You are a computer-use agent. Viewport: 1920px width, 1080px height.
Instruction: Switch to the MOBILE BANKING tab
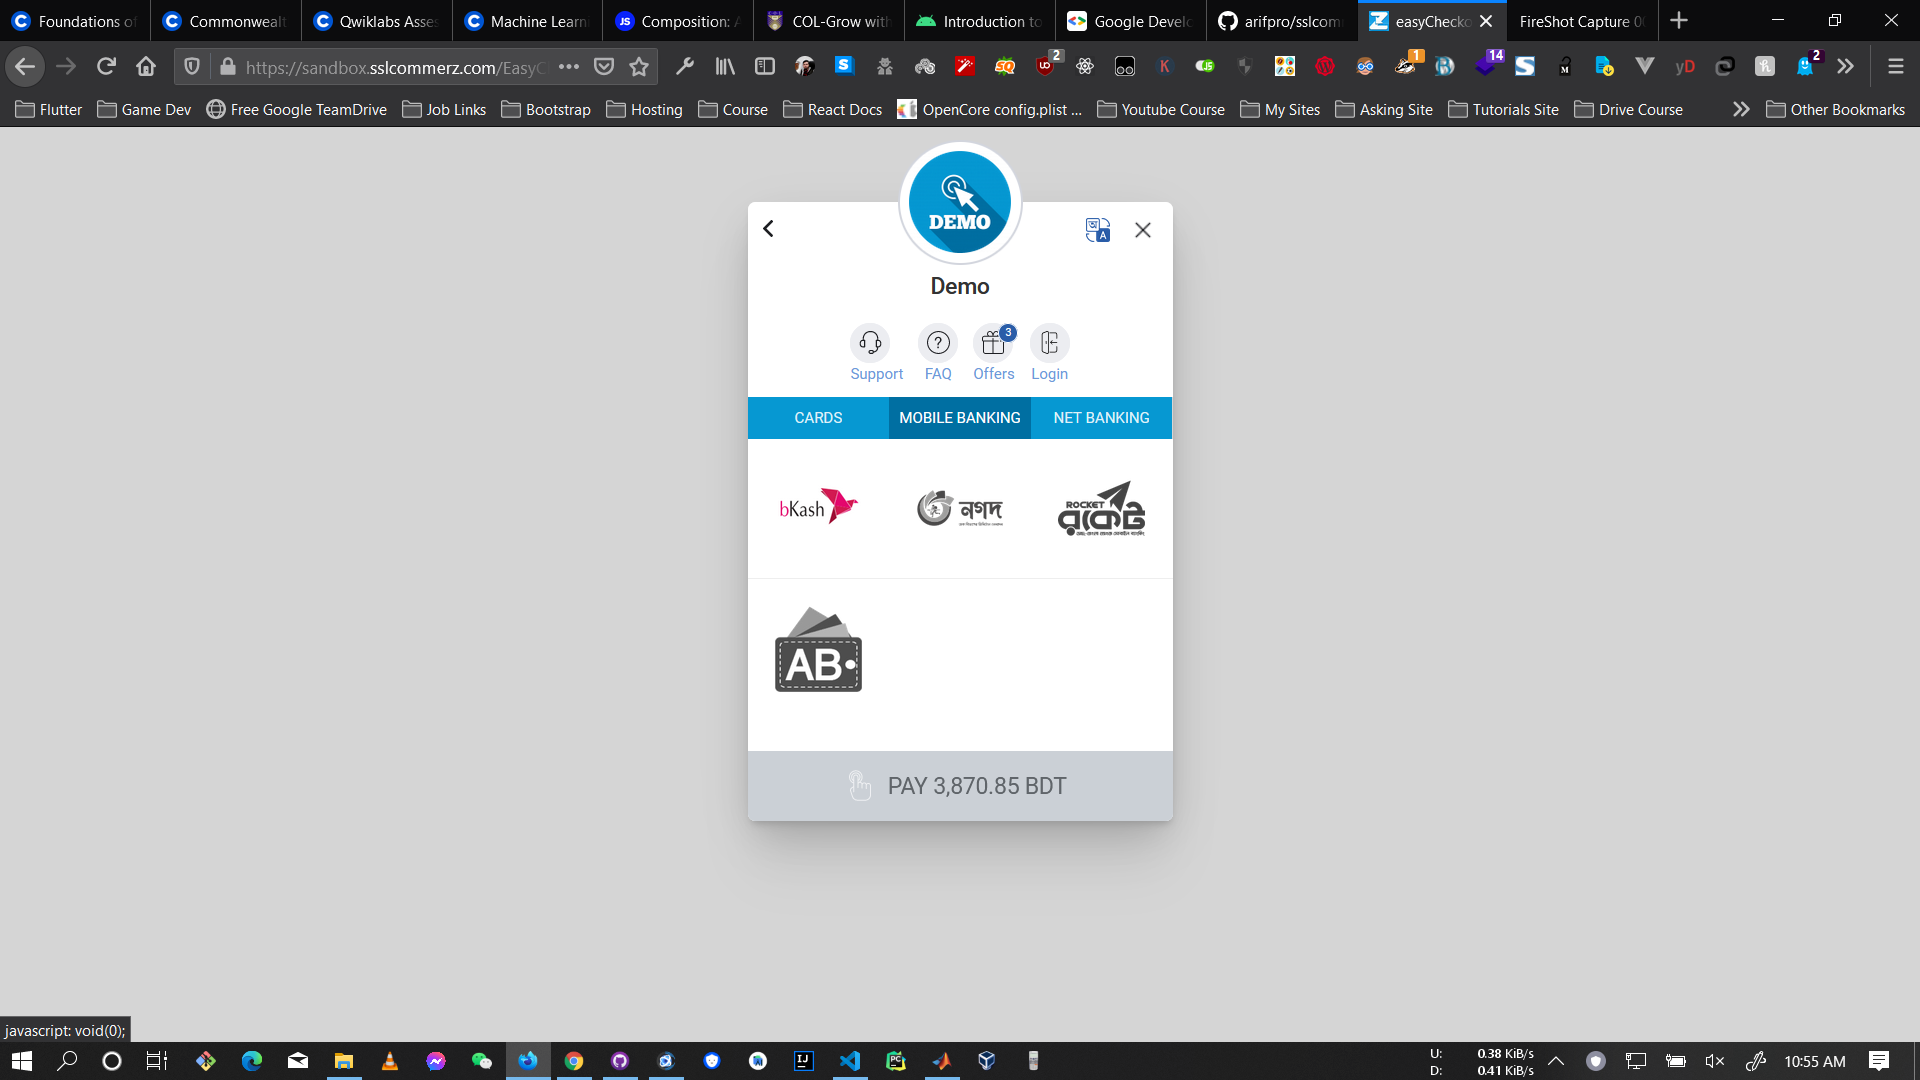tap(960, 418)
